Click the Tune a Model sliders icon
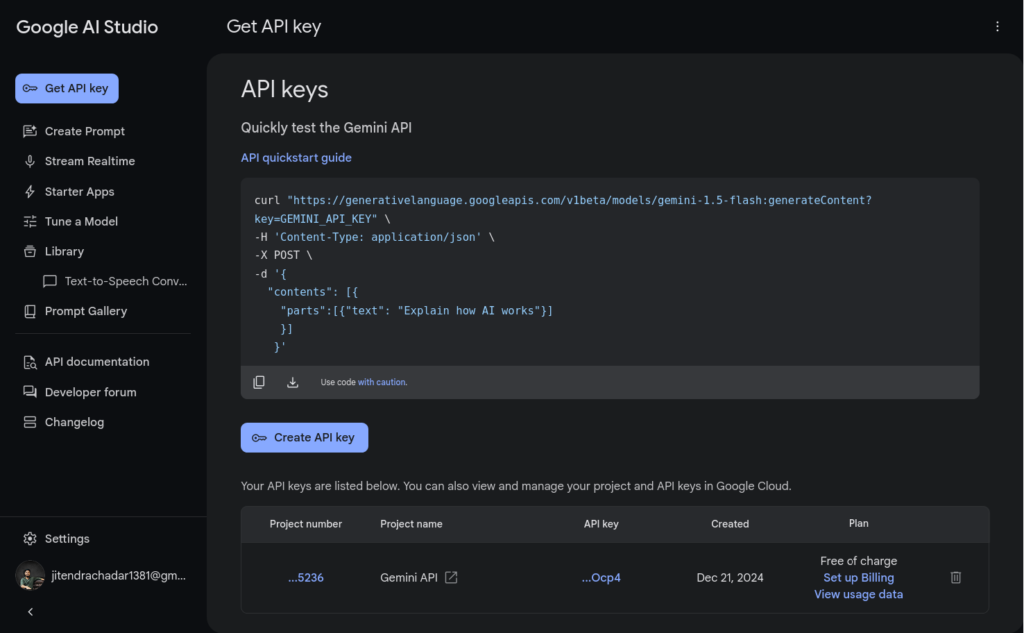Viewport: 1024px width, 633px height. [x=30, y=221]
